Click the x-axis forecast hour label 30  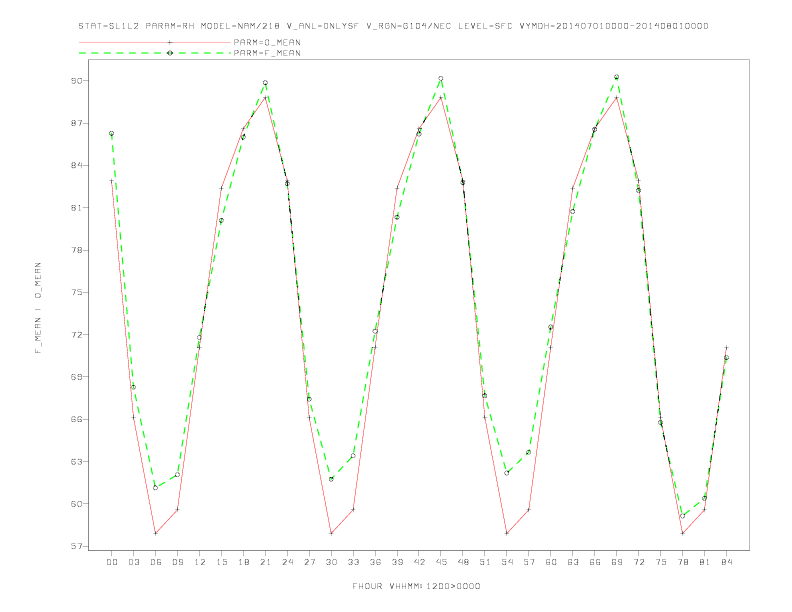[x=331, y=562]
